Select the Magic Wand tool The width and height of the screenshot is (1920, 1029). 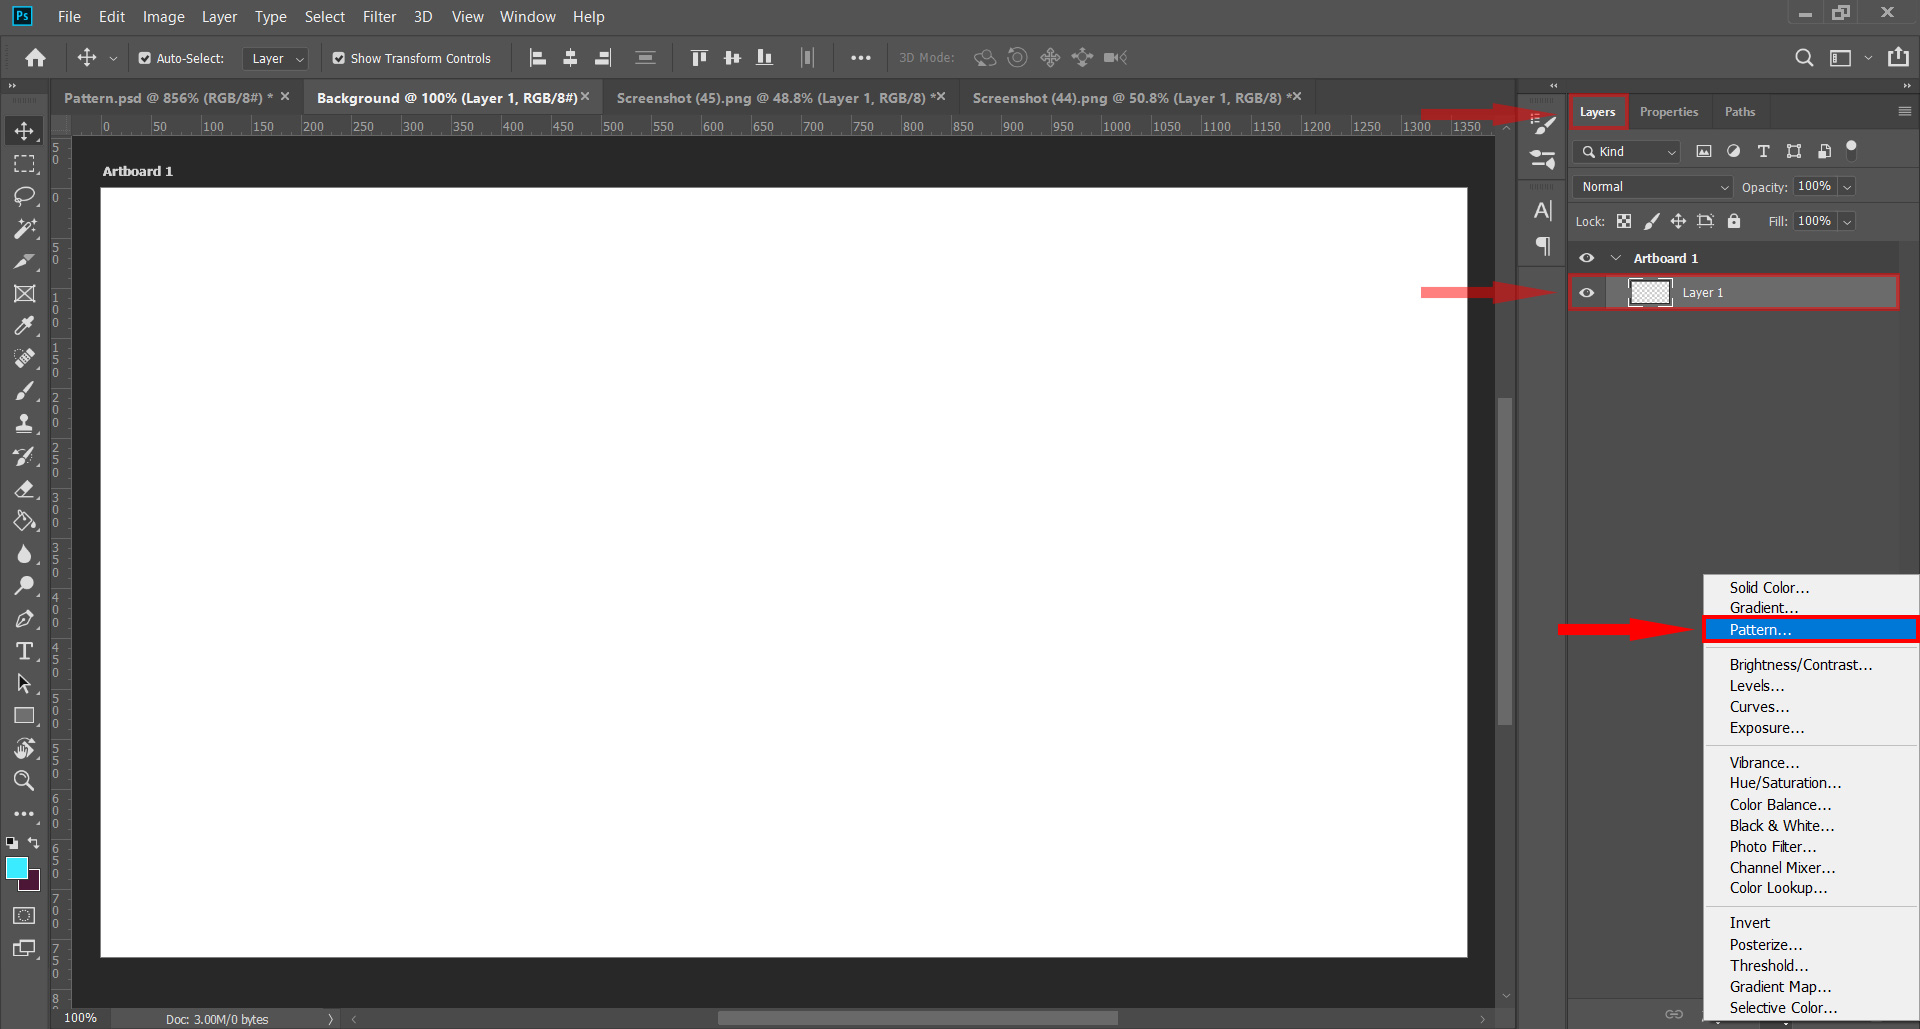[24, 228]
